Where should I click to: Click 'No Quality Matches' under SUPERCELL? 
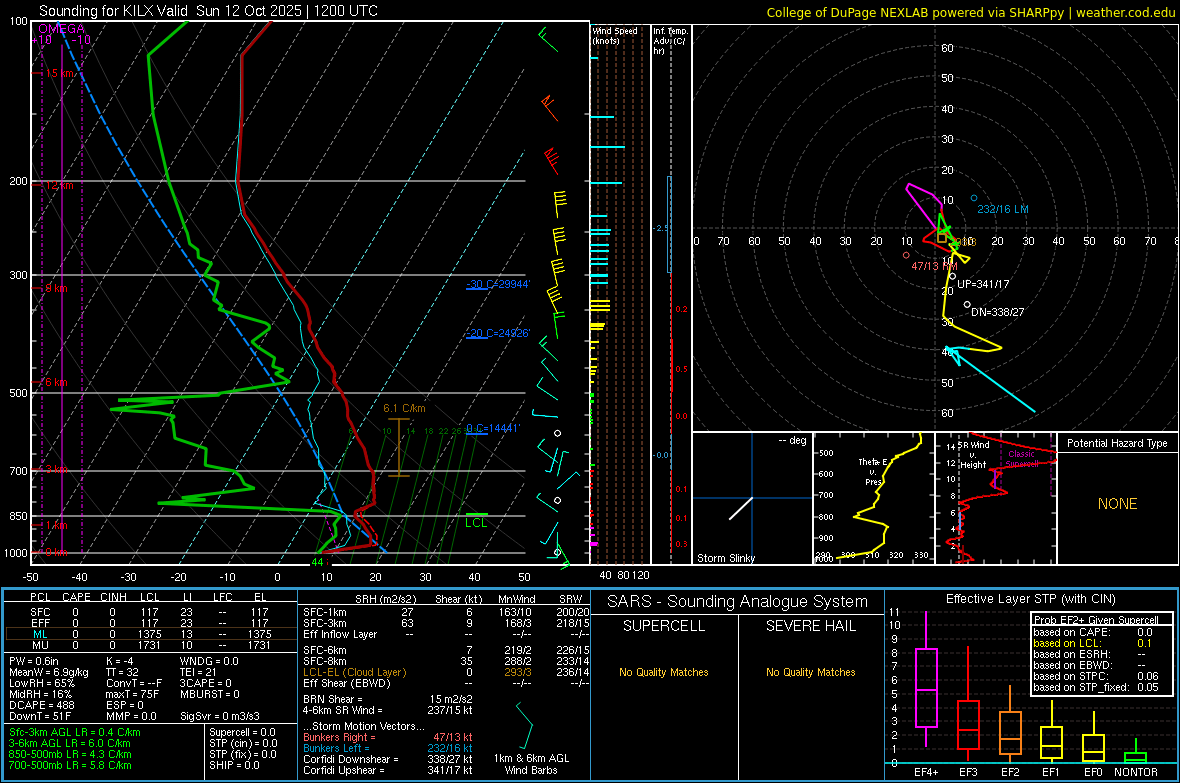664,672
